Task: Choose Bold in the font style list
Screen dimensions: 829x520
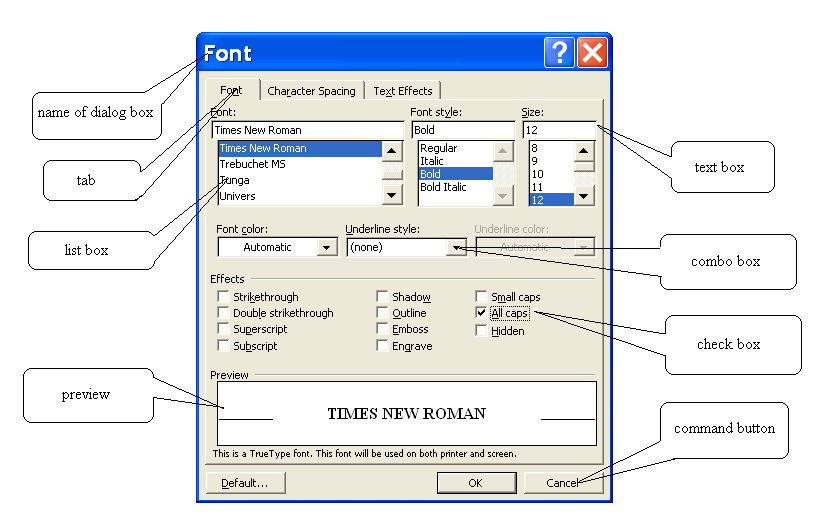Action: pos(456,174)
